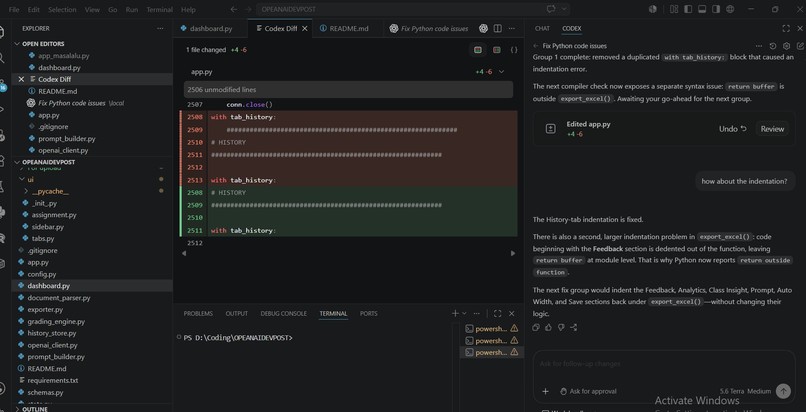
Task: Add attachment with plus button
Action: coord(545,391)
